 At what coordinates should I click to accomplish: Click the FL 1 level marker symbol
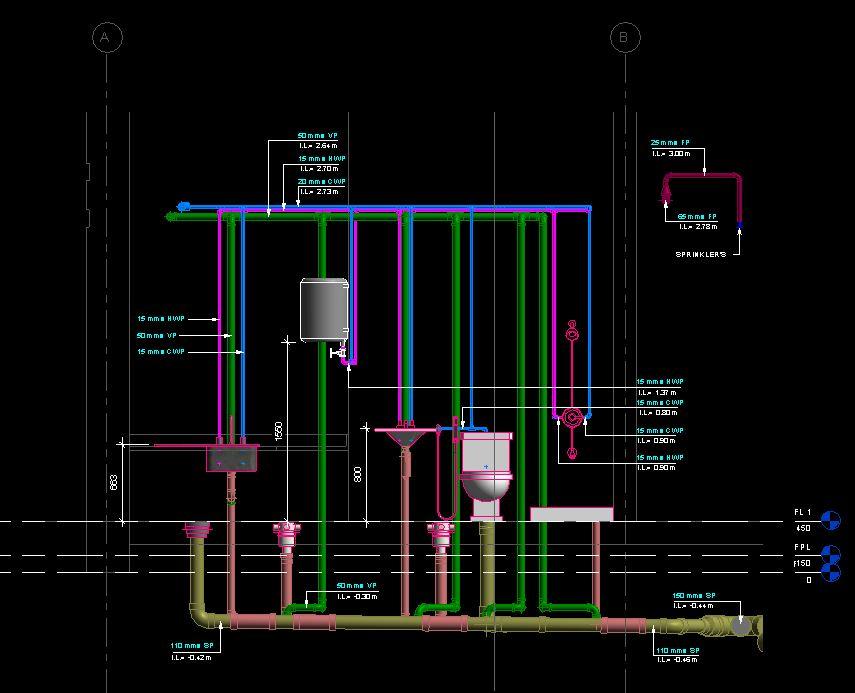pyautogui.click(x=830, y=520)
